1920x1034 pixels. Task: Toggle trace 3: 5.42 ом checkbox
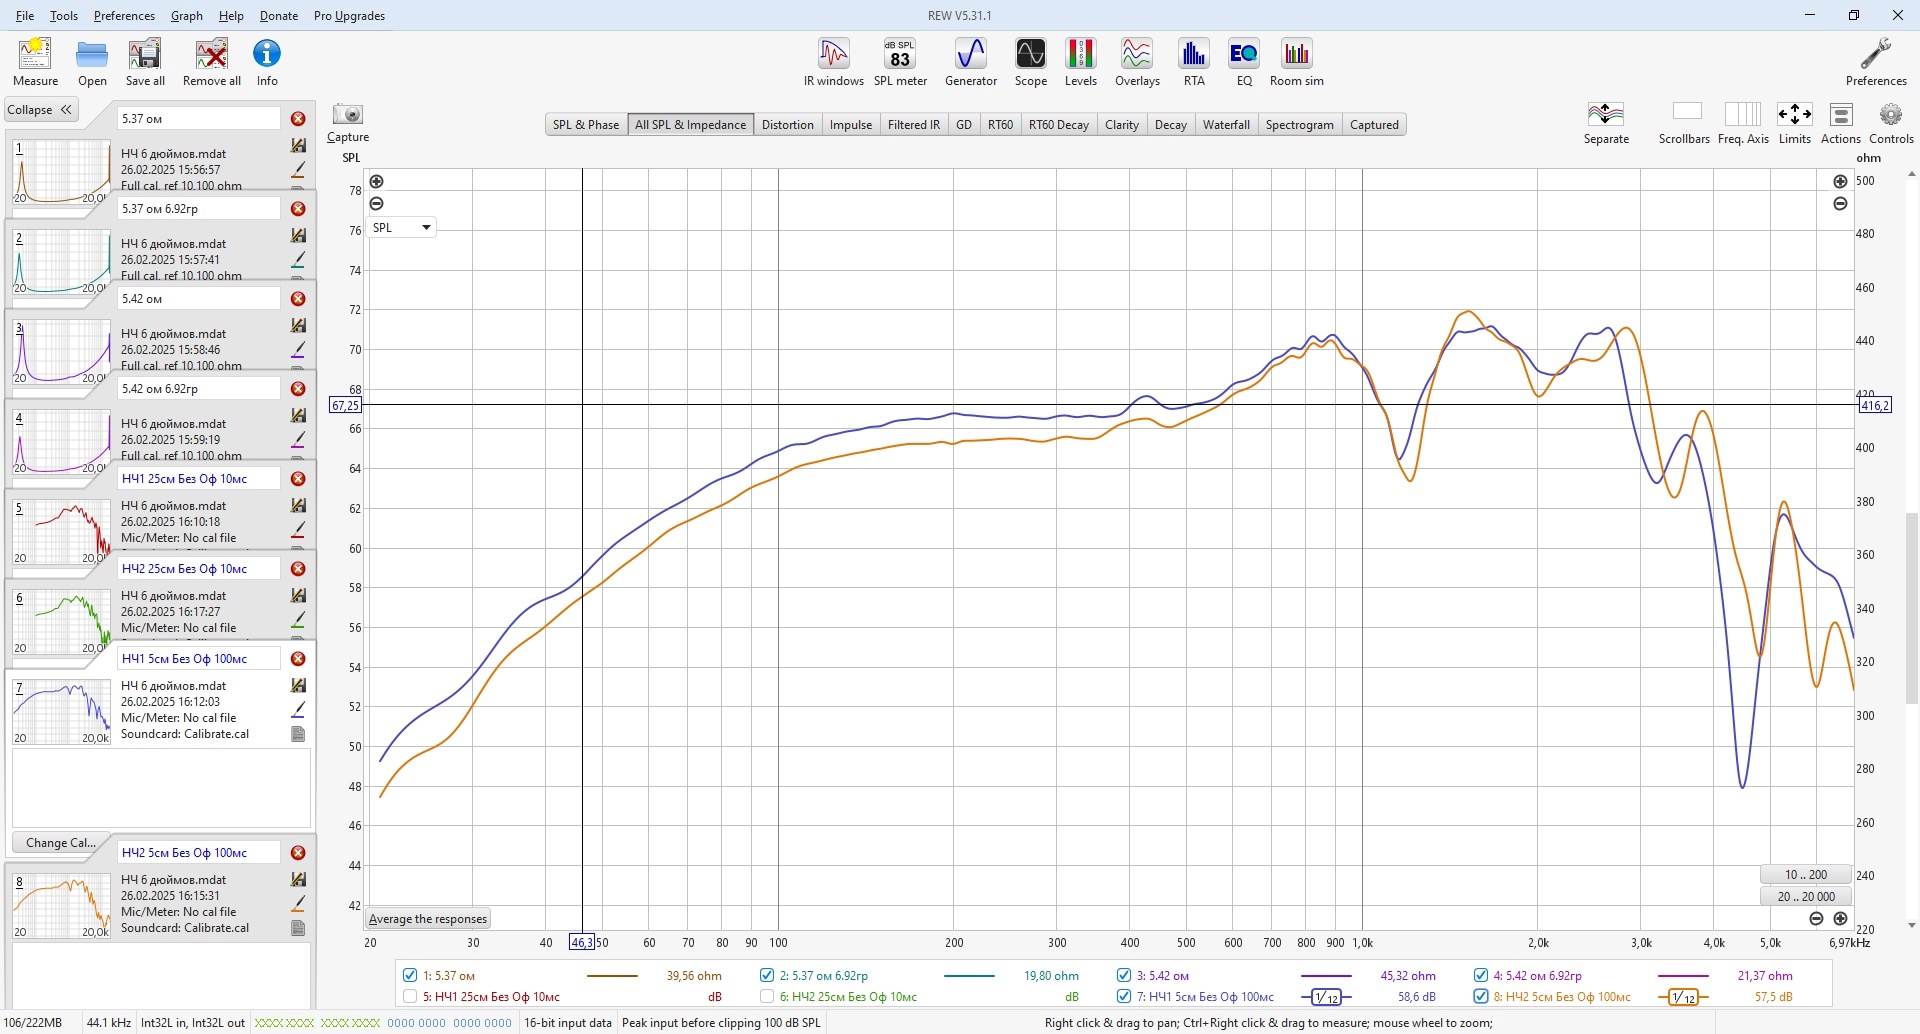point(1124,975)
